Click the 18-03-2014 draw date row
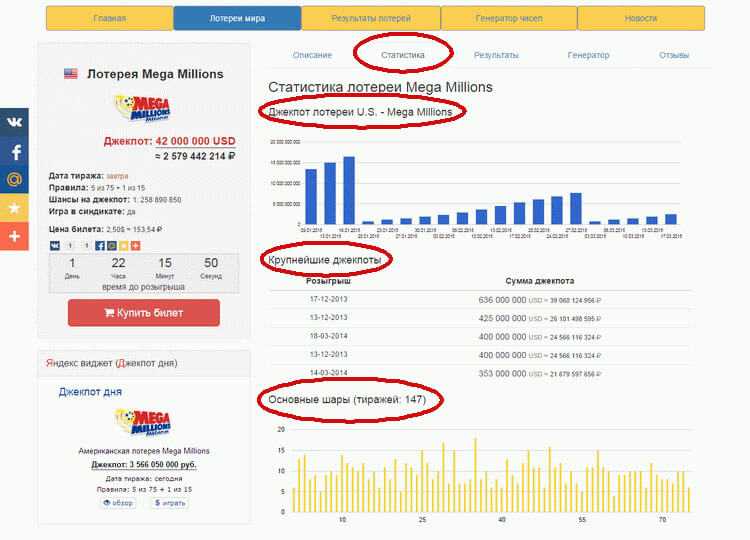The width and height of the screenshot is (750, 540). (328, 336)
